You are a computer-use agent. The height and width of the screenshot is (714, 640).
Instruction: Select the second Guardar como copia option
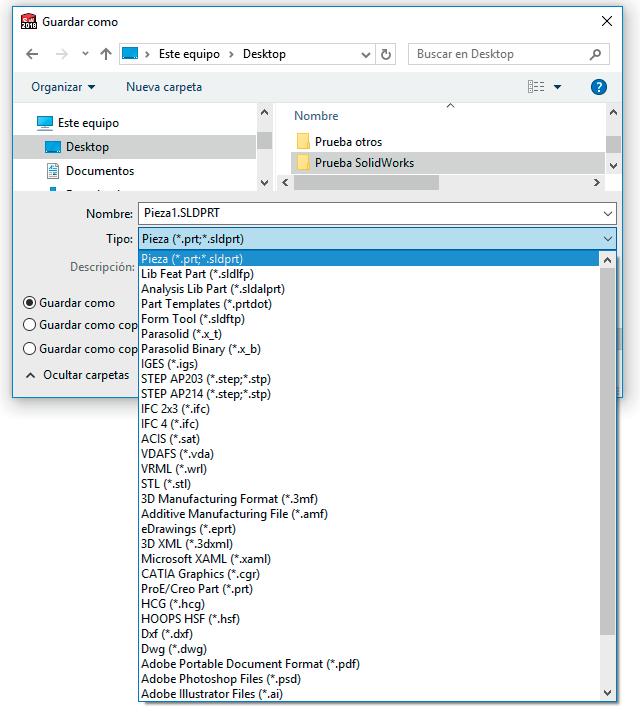pos(29,325)
